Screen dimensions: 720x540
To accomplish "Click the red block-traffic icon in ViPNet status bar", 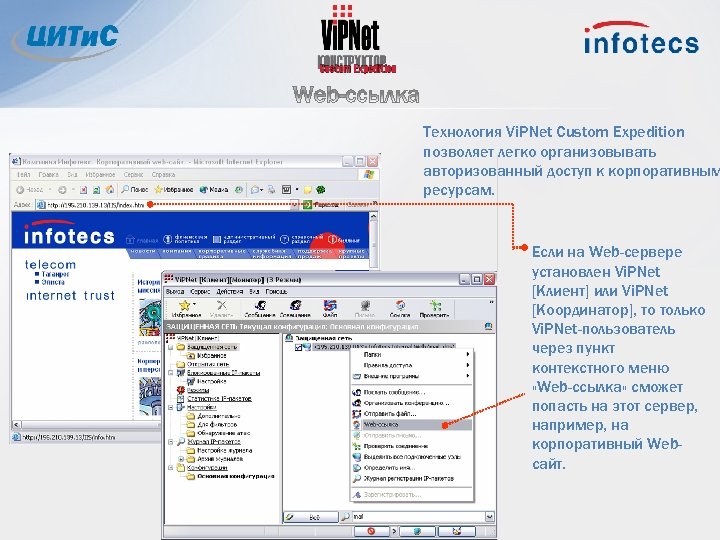I will click(371, 531).
